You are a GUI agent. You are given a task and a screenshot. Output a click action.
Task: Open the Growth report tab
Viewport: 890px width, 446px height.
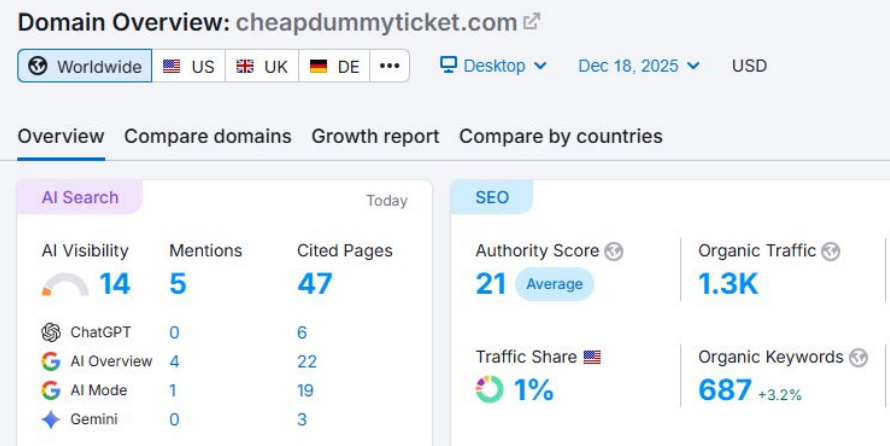[x=375, y=136]
